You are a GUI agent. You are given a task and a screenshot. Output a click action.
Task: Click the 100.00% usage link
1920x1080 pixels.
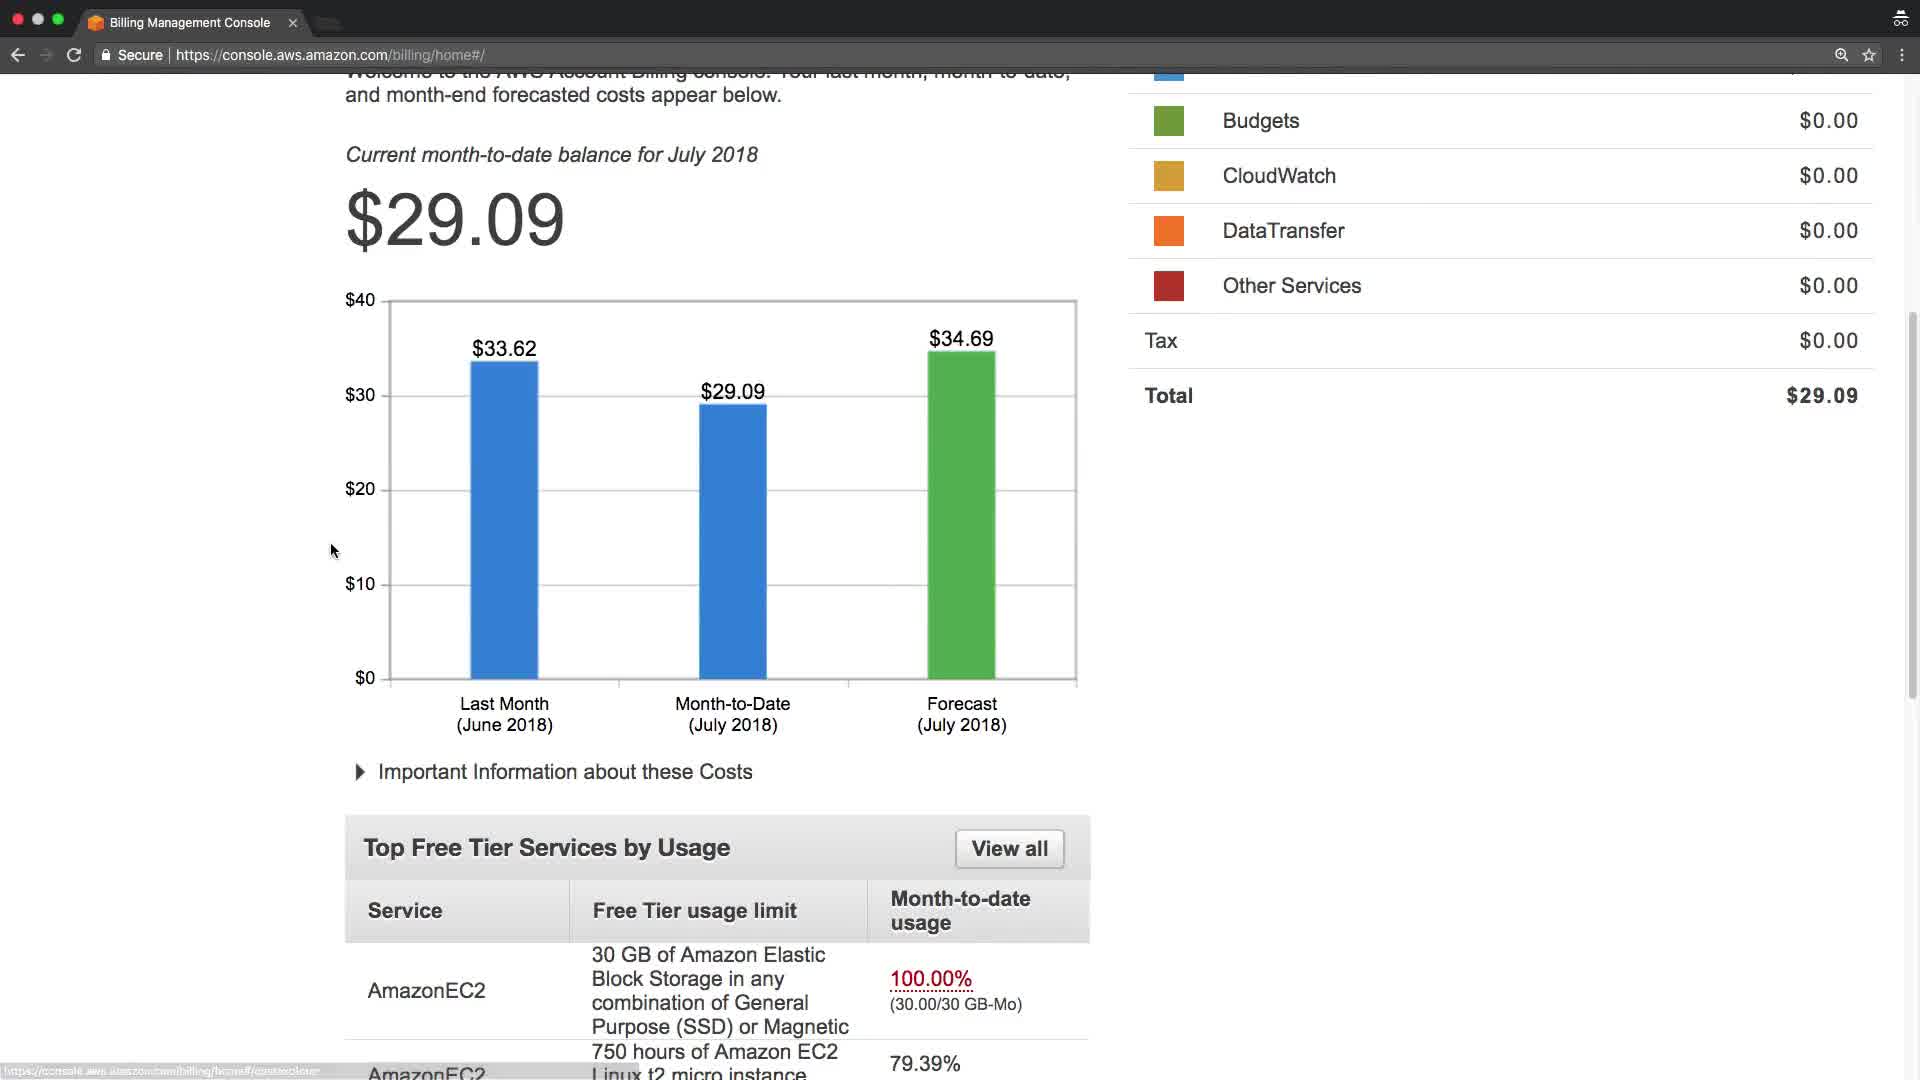click(930, 979)
